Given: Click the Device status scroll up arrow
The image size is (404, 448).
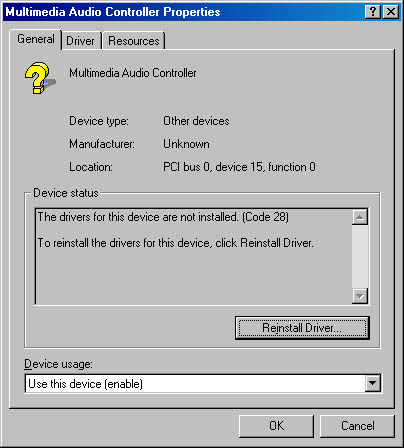Looking at the screenshot, I should point(360,217).
